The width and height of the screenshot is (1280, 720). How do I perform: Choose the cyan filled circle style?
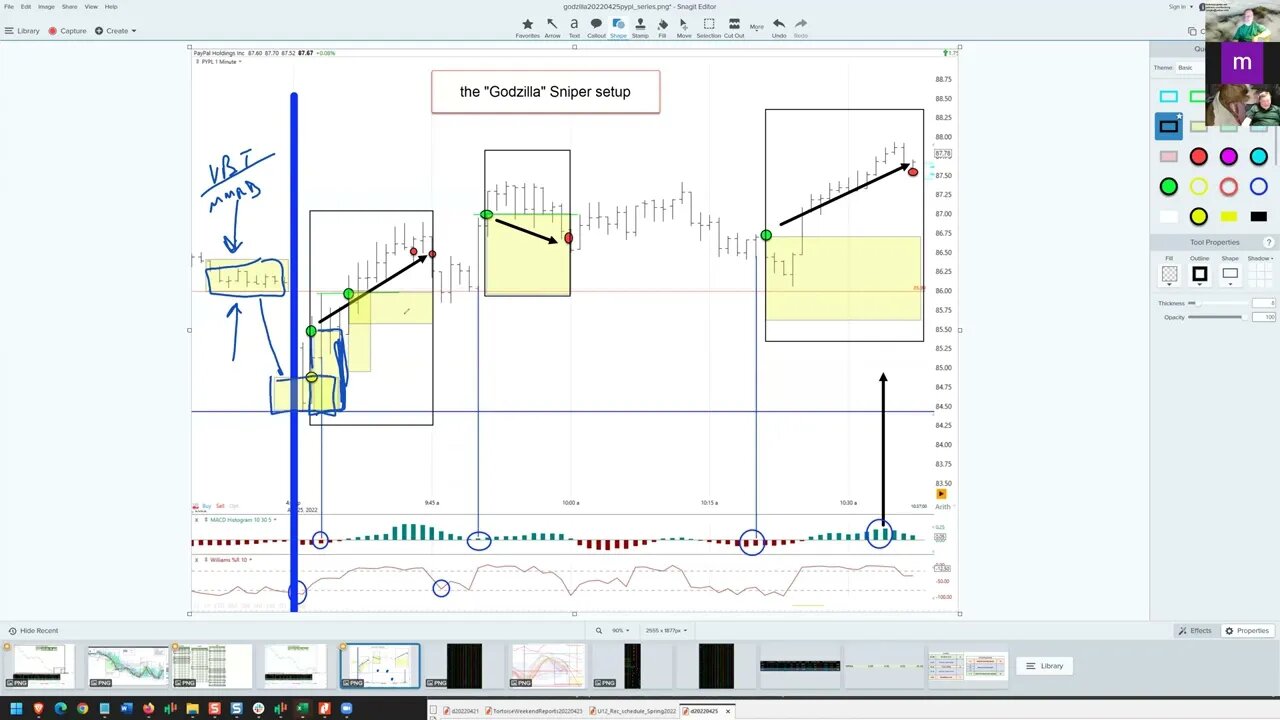[x=1258, y=156]
